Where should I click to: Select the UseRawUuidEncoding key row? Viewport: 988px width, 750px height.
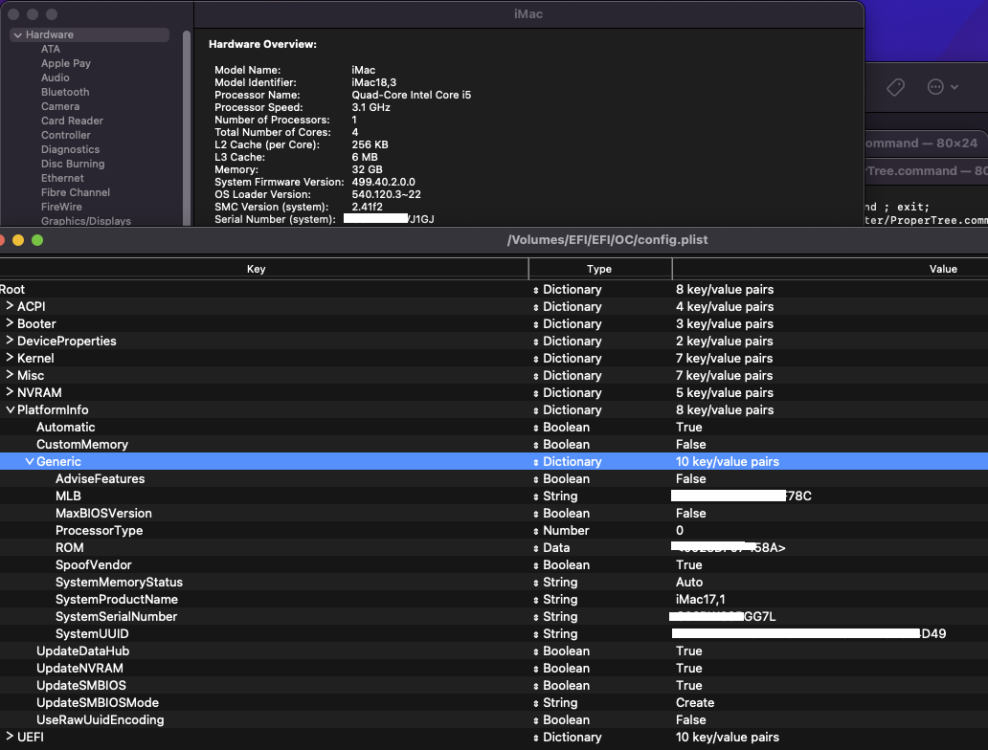[100, 720]
